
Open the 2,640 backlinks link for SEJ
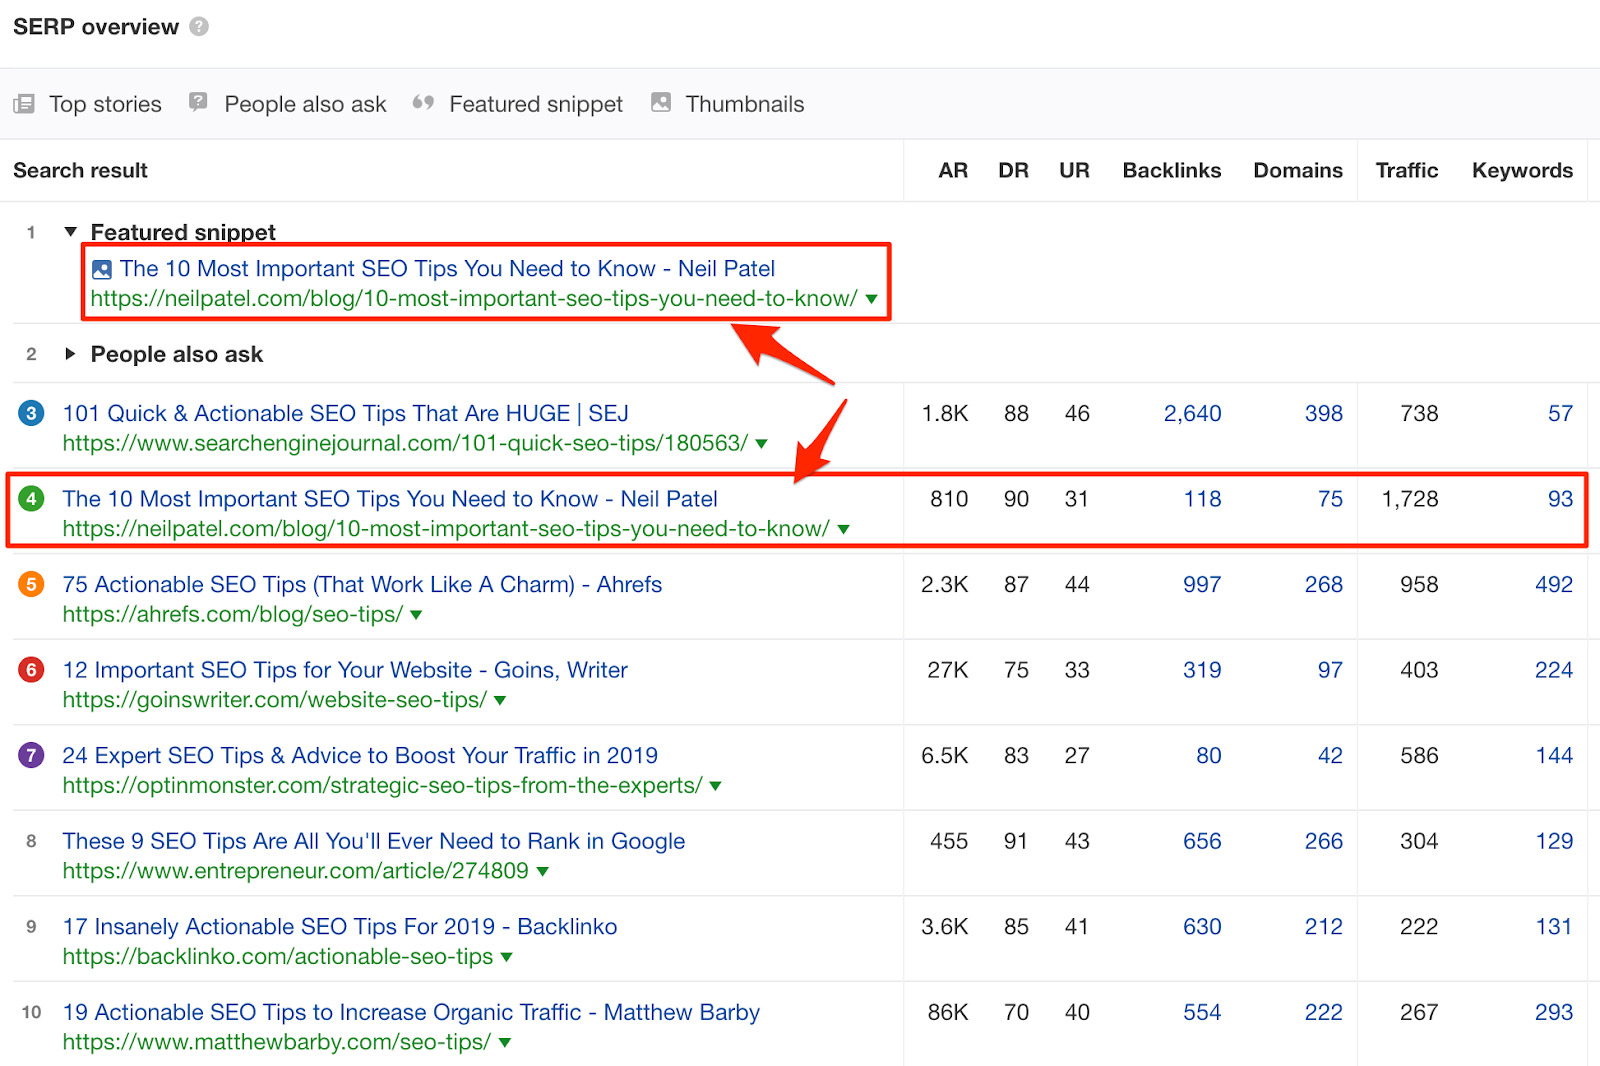point(1192,413)
